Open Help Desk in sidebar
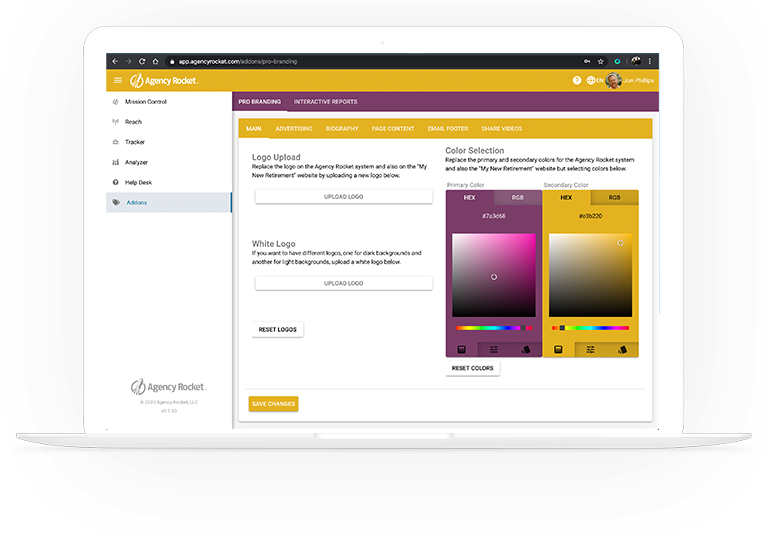 (169, 182)
